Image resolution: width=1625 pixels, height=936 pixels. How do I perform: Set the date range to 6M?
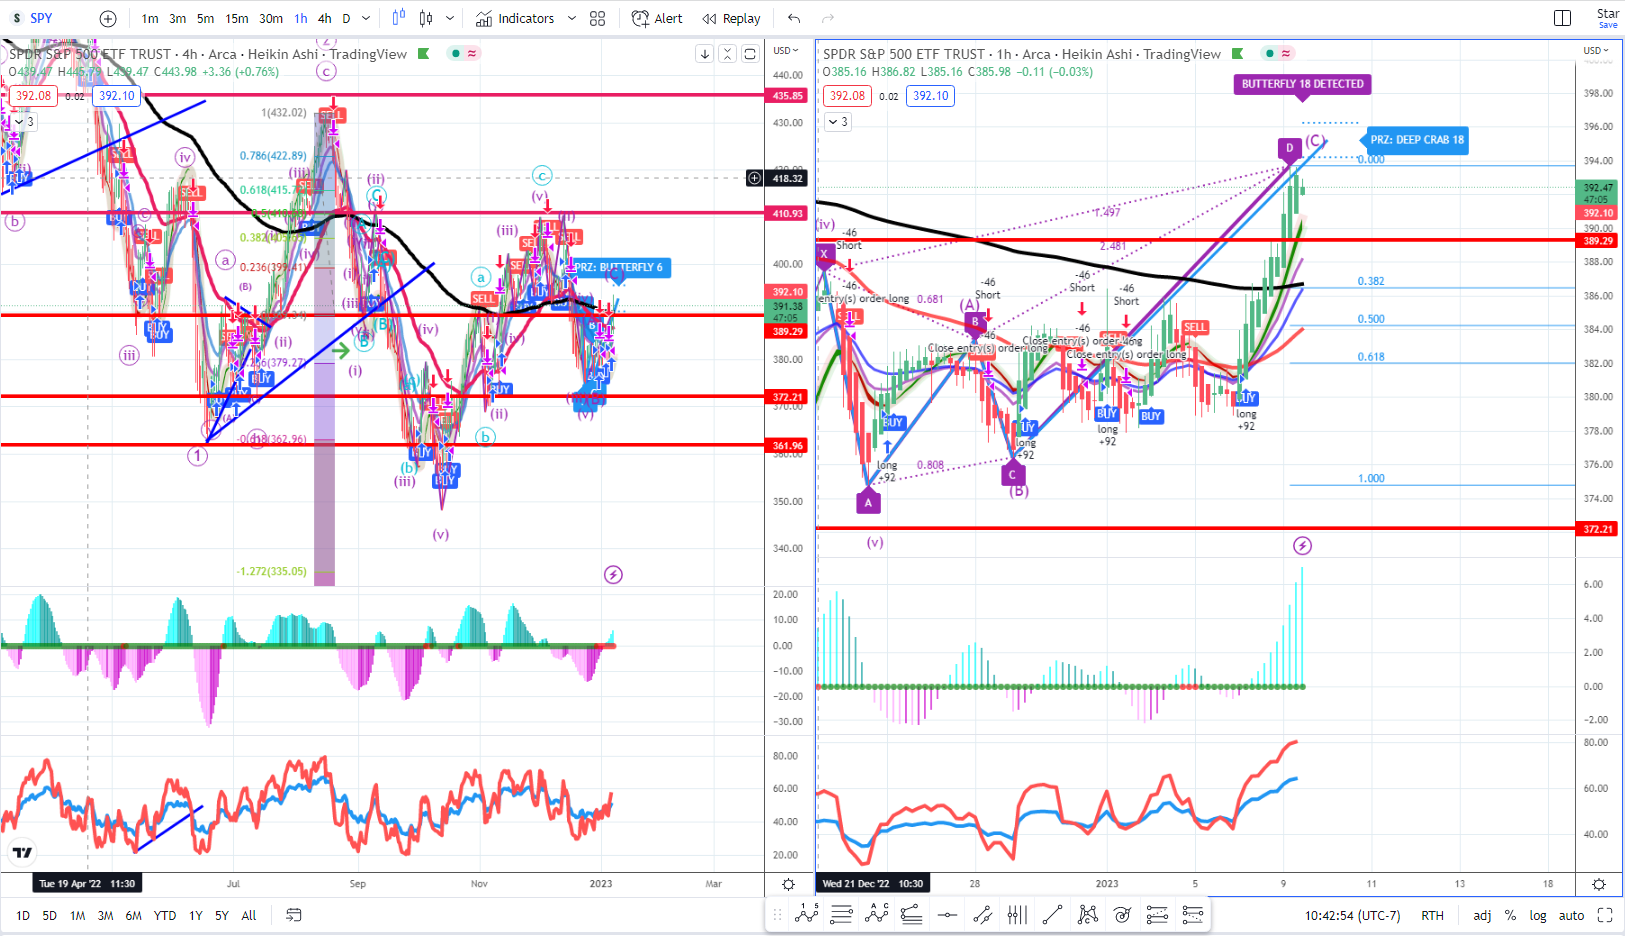(133, 915)
